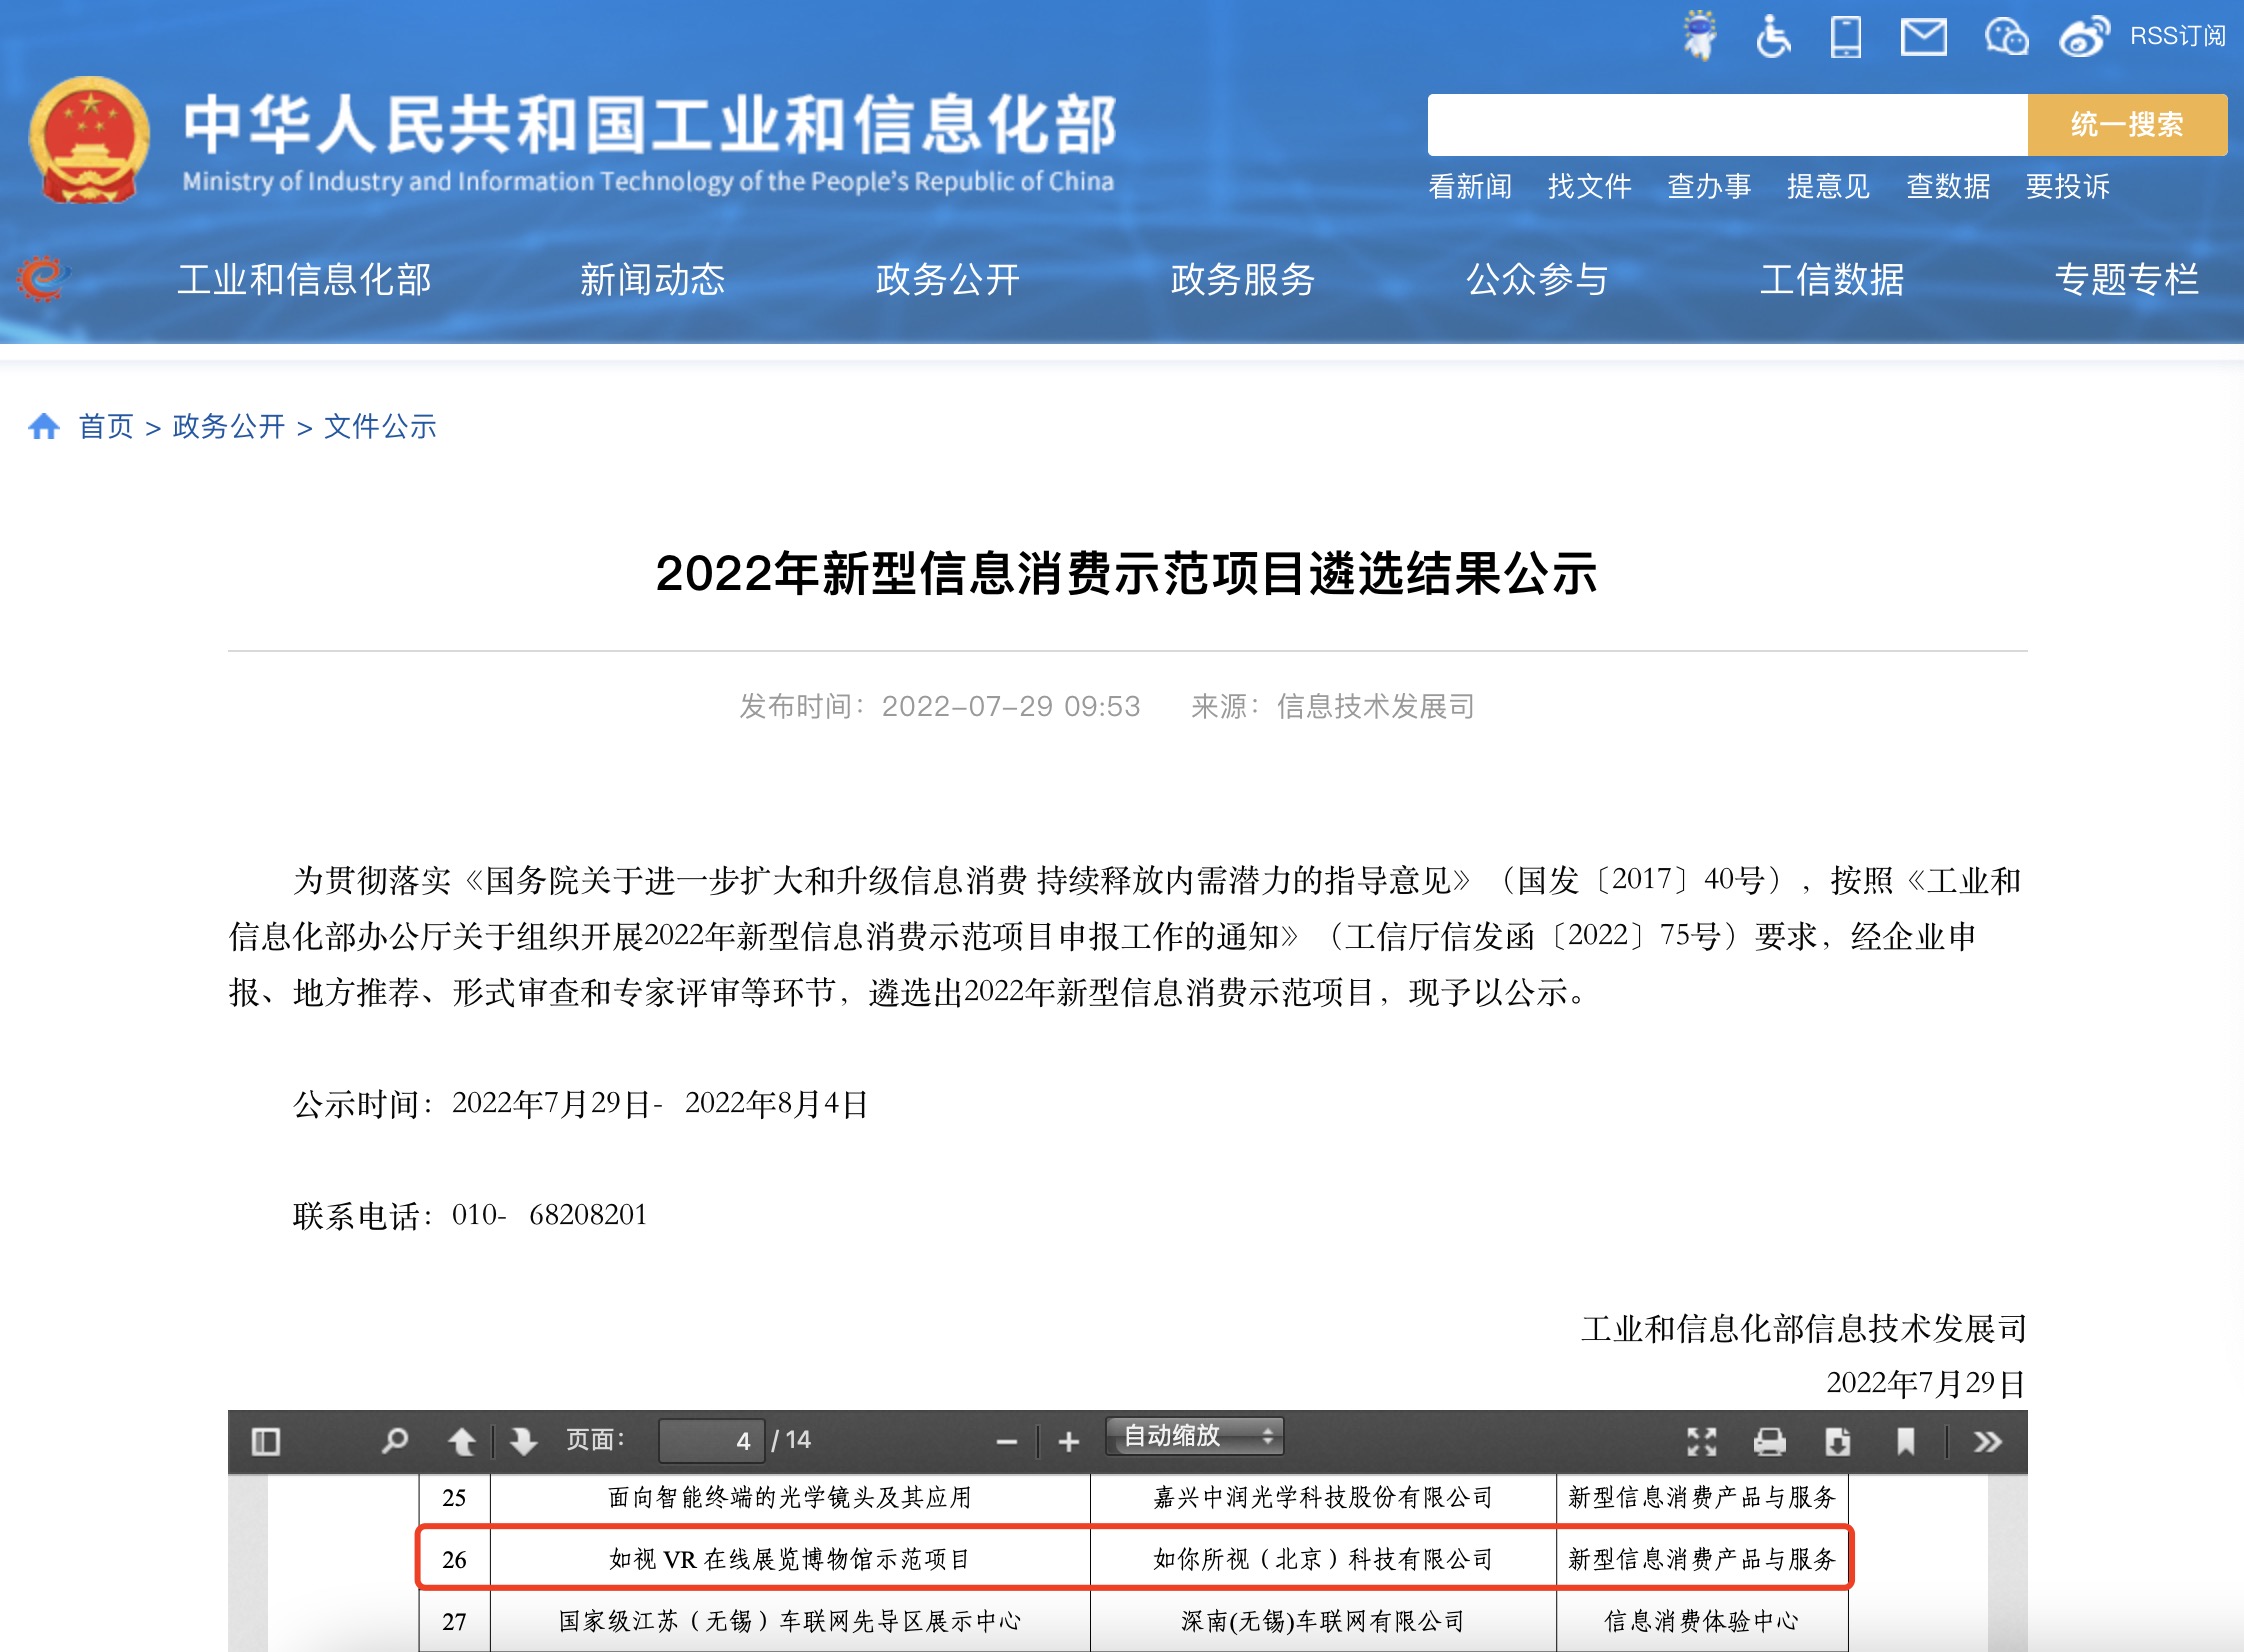Go to previous PDF page arrow
Screen dimensions: 2244x1652
pos(462,1441)
